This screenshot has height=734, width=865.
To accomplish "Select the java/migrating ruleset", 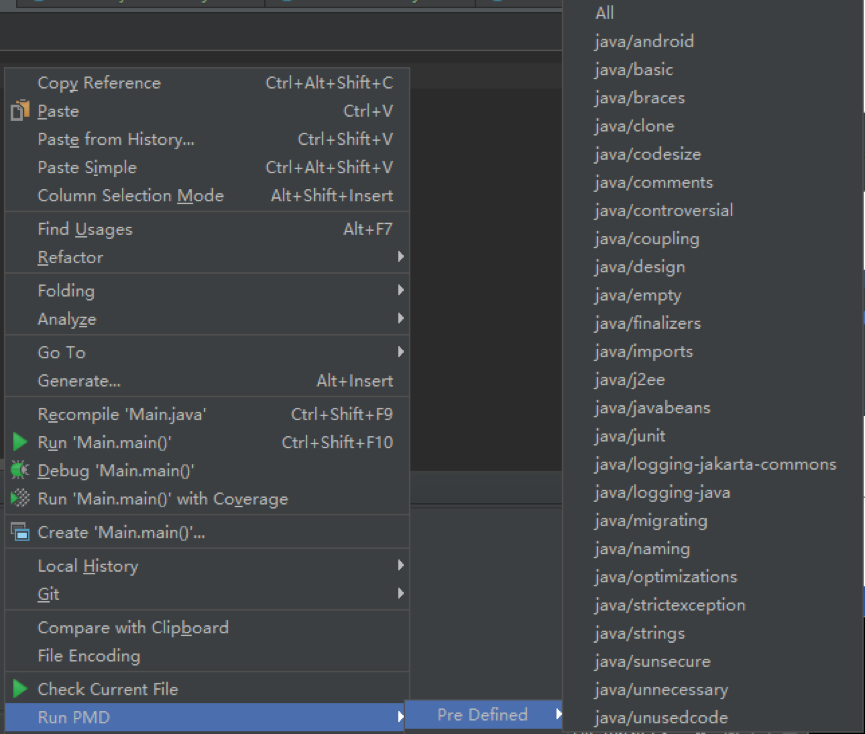I will [x=713, y=520].
